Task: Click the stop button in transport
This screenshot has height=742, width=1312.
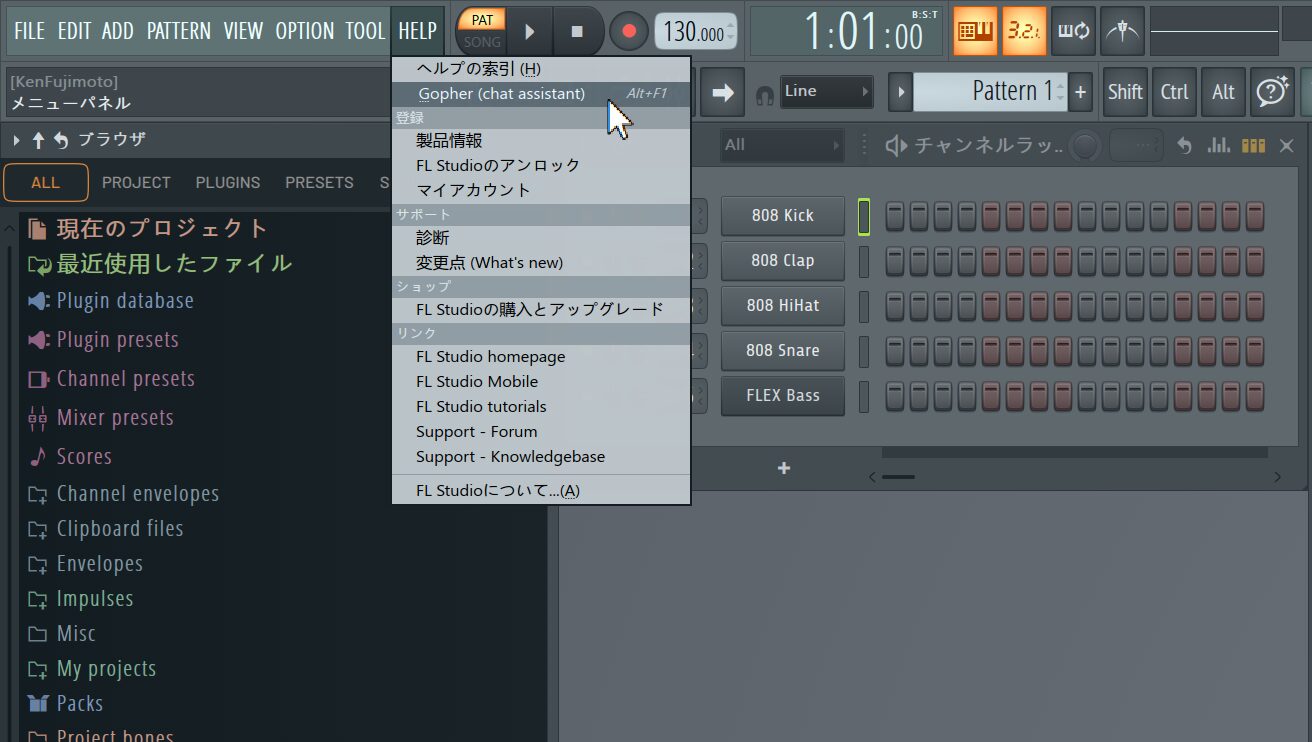Action: coord(577,32)
